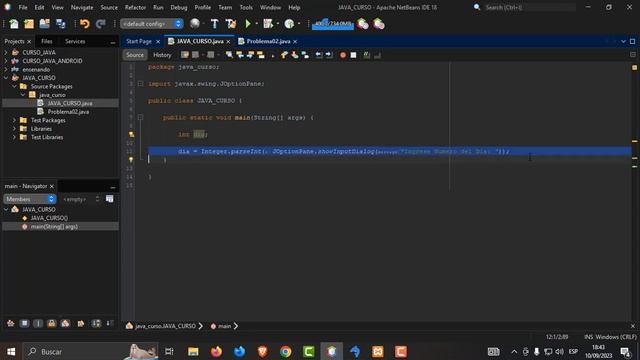Collapse the JAVA_CURSO class in Navigator

click(6, 209)
